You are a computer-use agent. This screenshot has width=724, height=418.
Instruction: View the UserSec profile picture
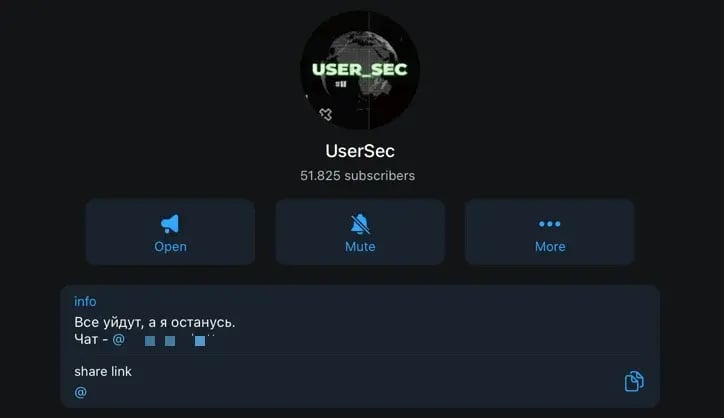coord(360,70)
